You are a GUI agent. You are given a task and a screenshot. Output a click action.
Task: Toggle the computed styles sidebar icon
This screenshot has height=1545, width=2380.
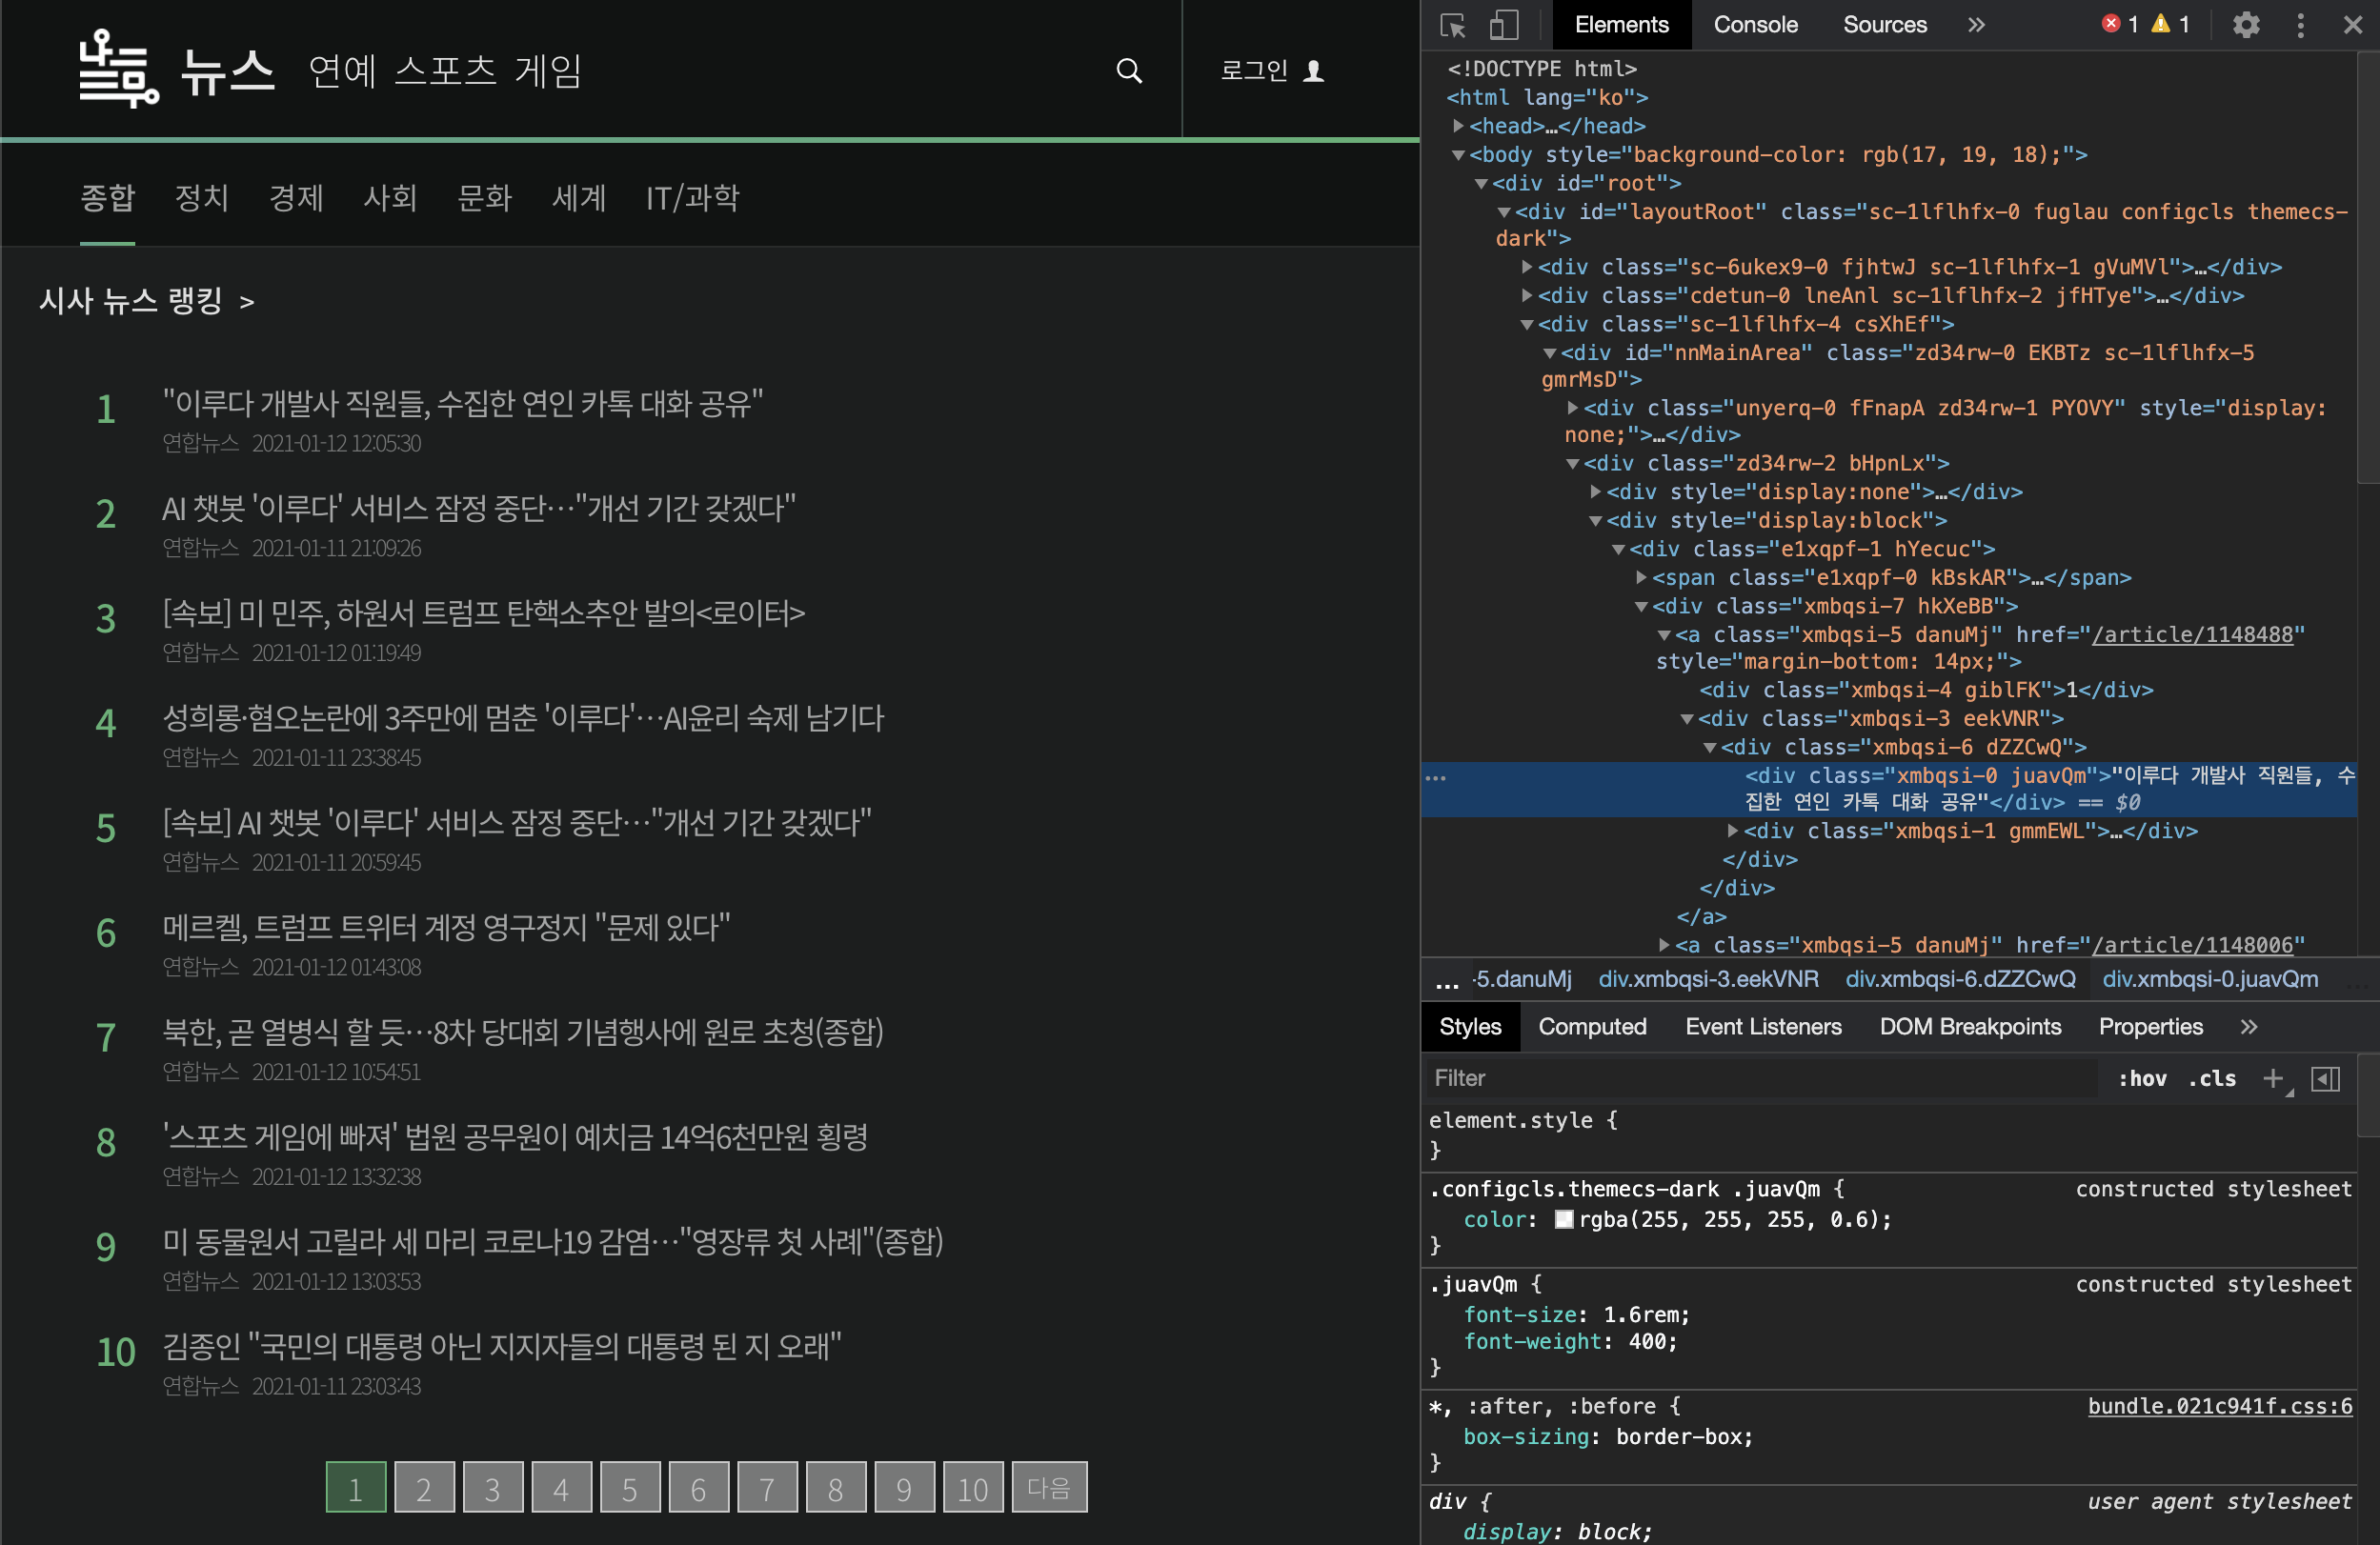coord(2325,1078)
